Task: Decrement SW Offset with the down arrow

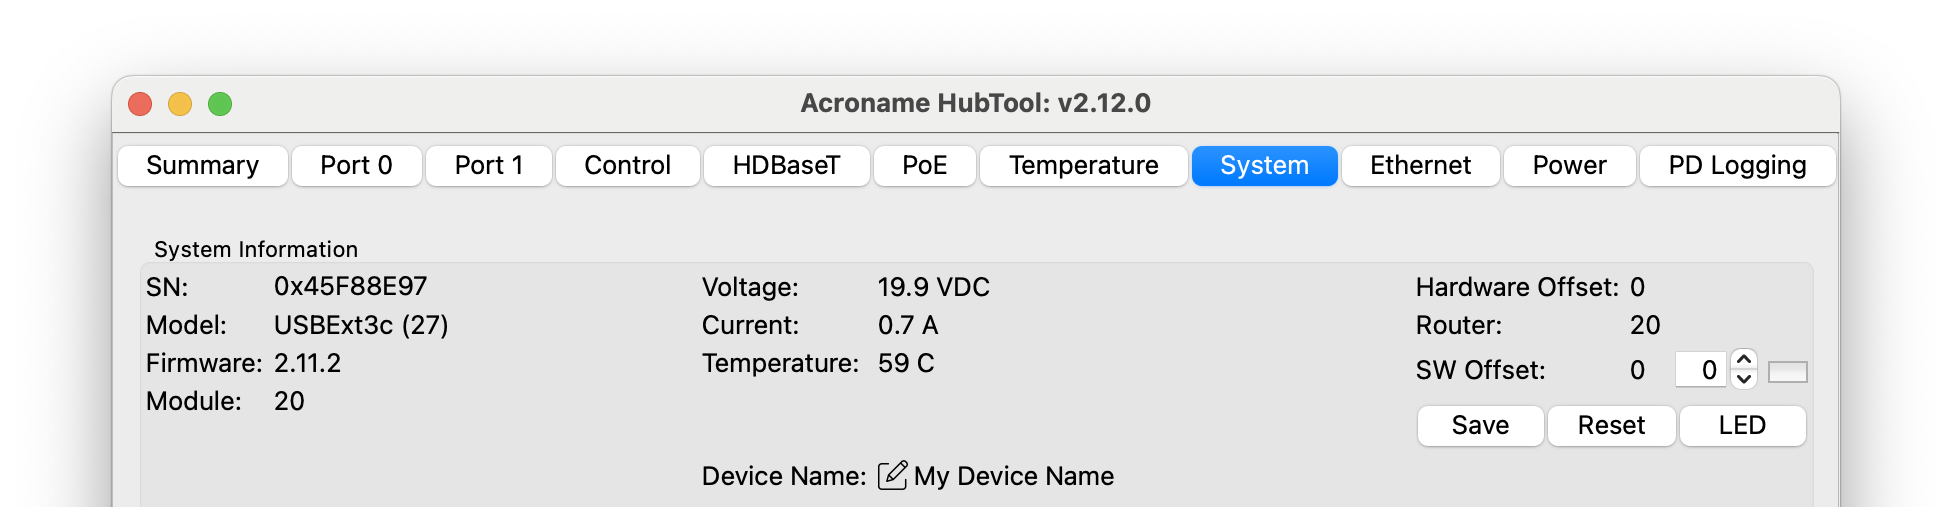Action: point(1744,380)
